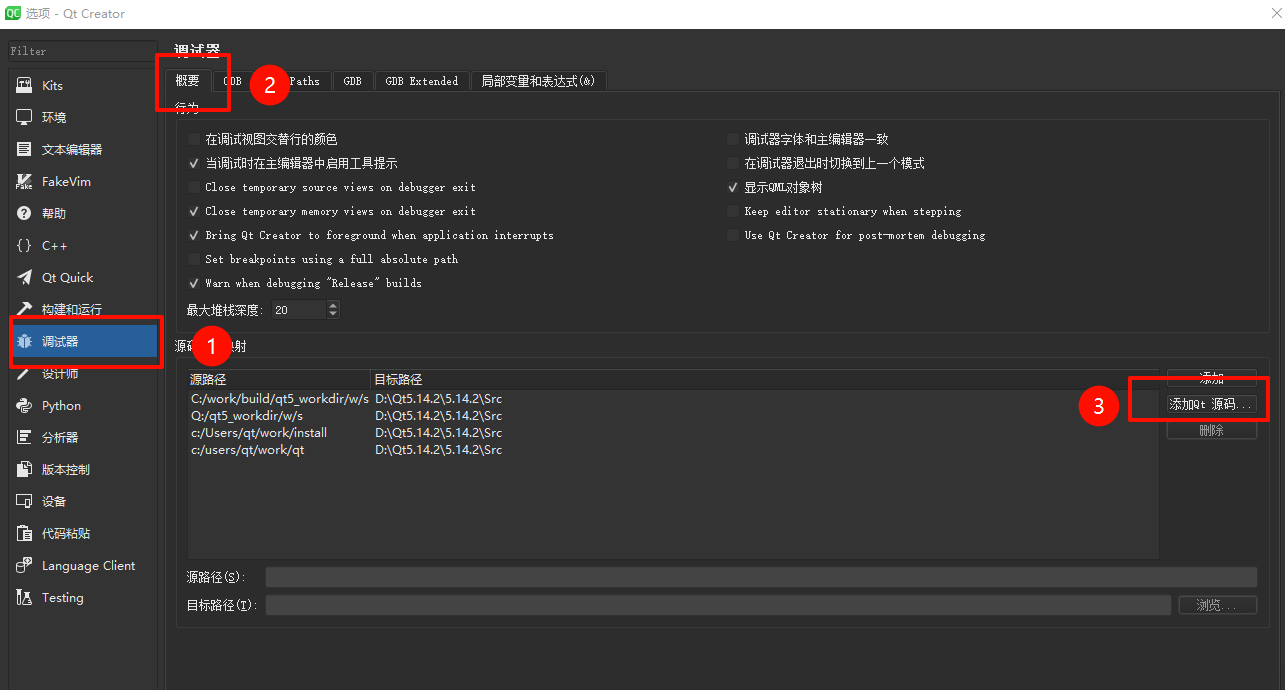The image size is (1285, 690).
Task: Switch to the CDB tab
Action: 232,81
